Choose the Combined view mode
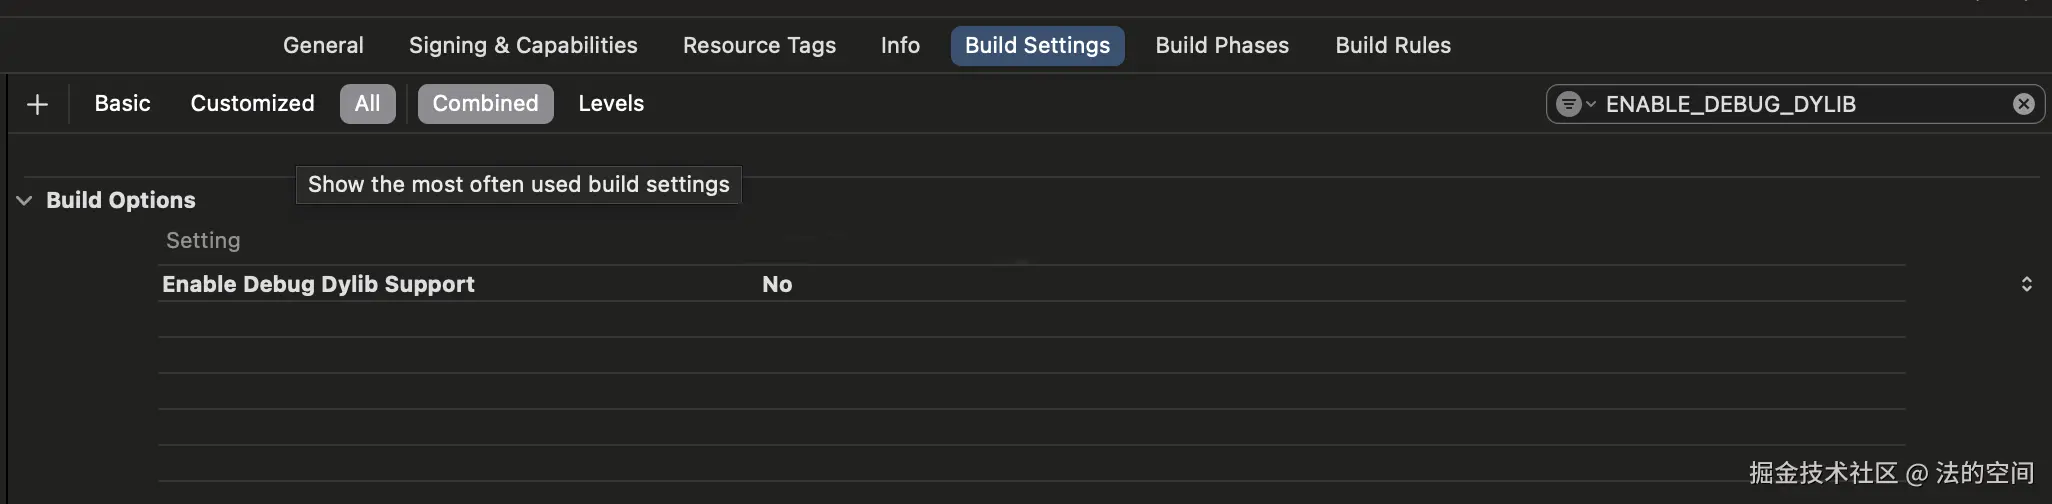2052x504 pixels. pyautogui.click(x=485, y=104)
